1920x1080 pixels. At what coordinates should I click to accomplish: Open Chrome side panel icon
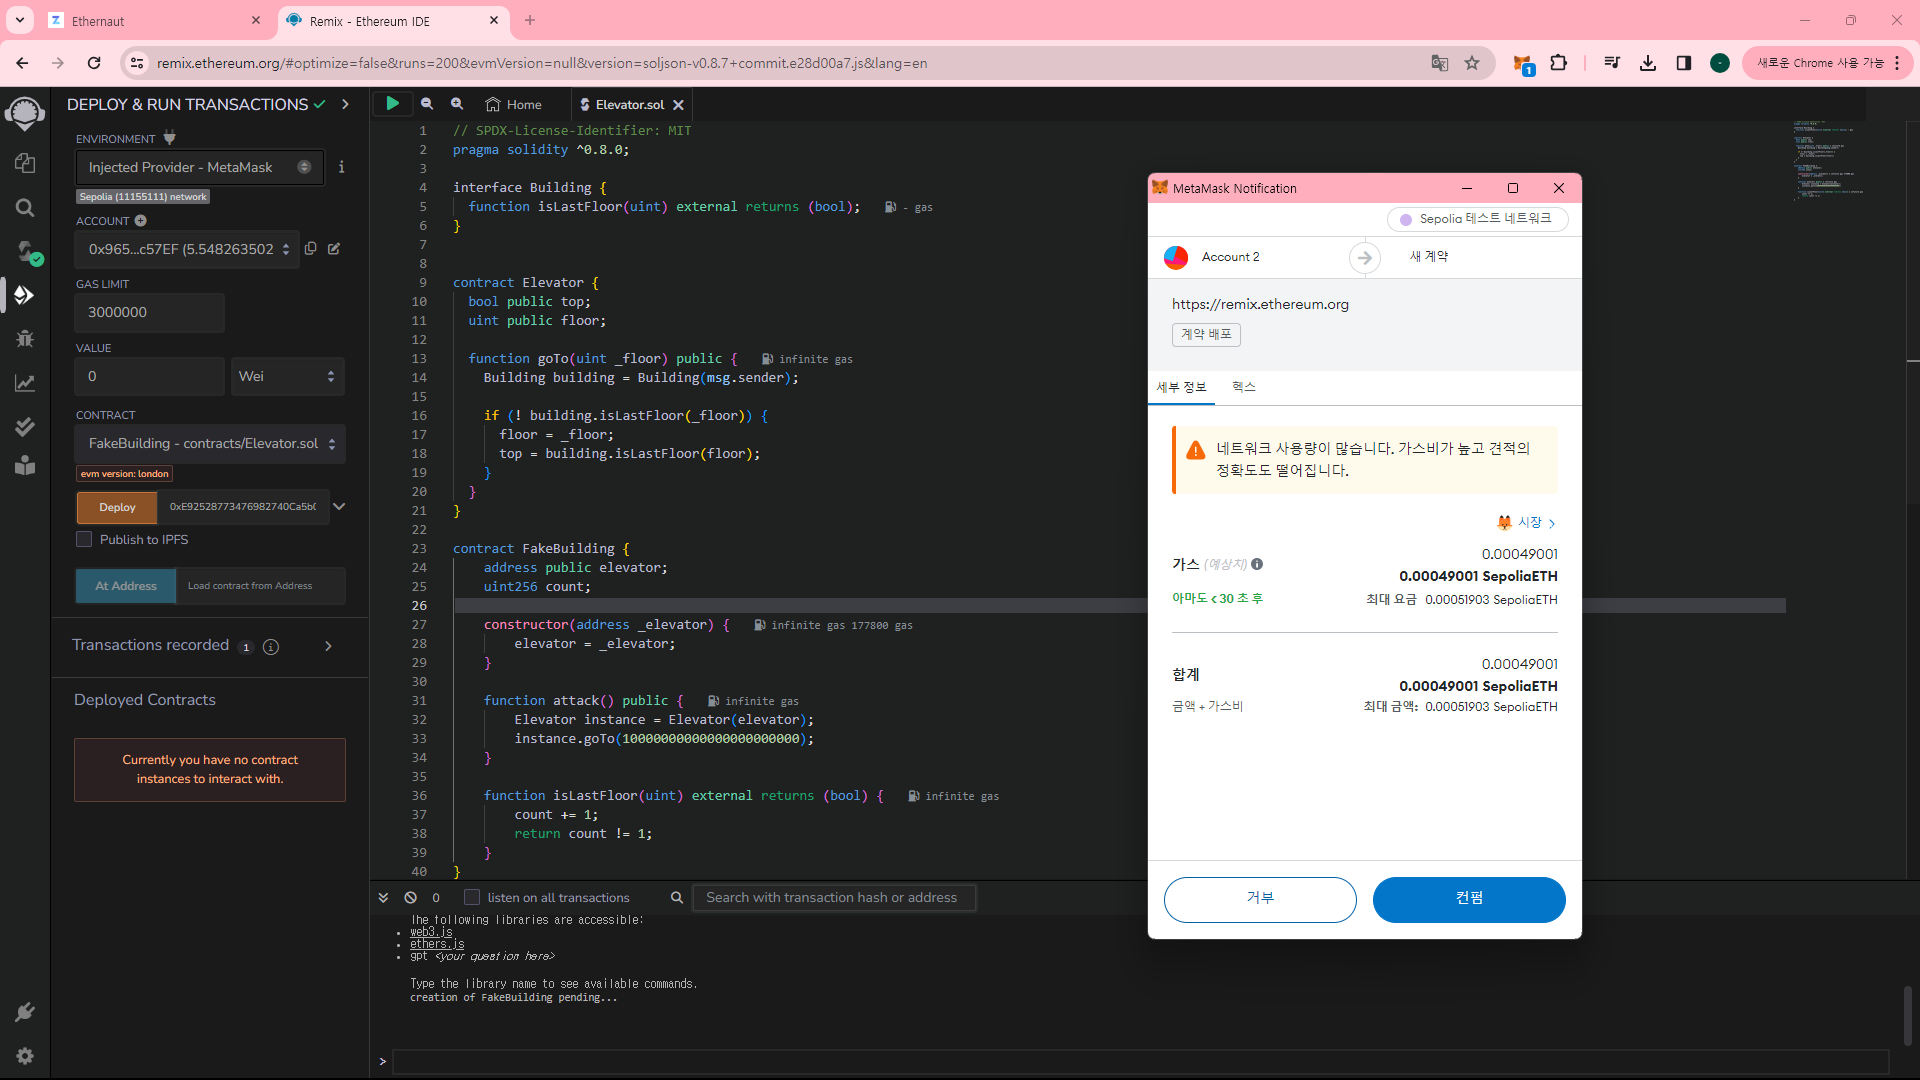point(1684,63)
